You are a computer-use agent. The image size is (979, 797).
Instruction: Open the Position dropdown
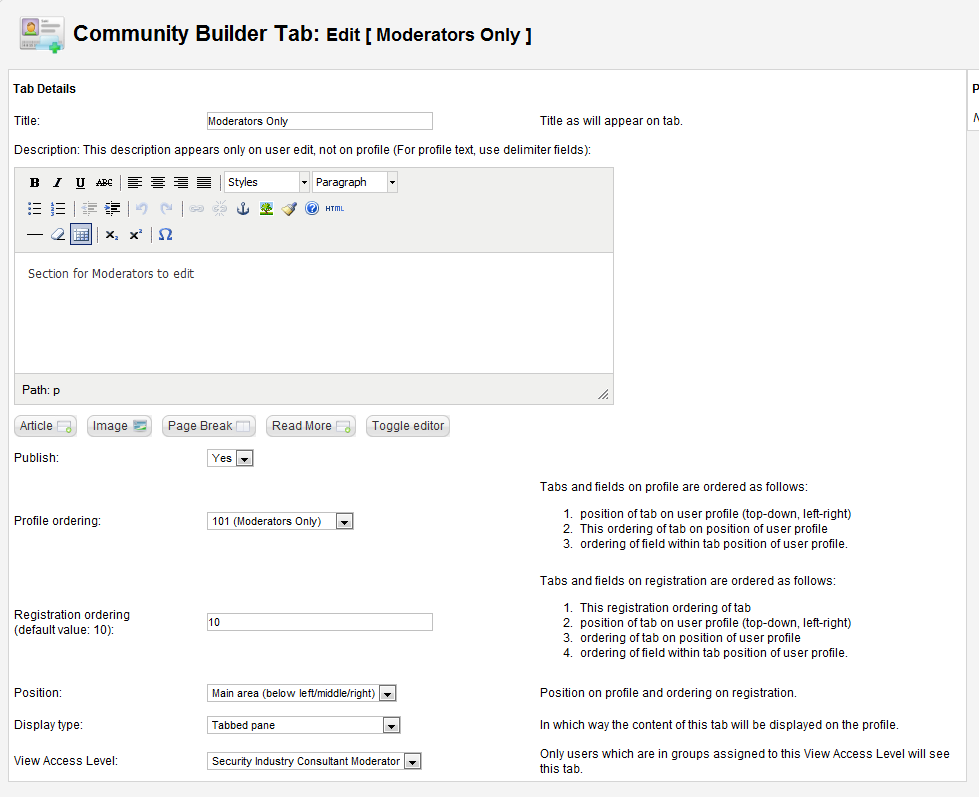[x=302, y=693]
